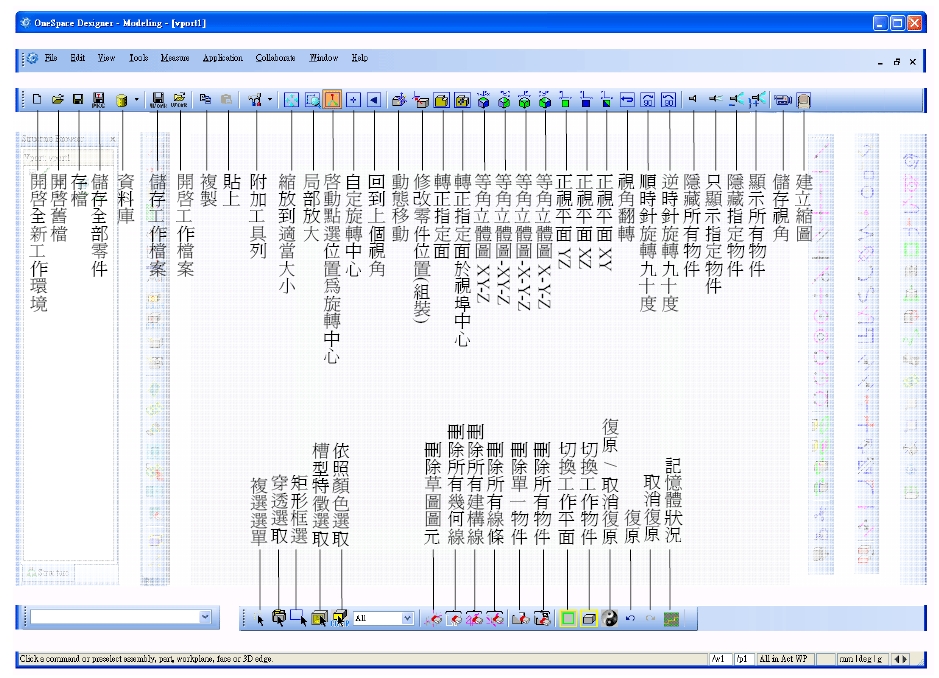Click the select-by-color icon
Image resolution: width=939 pixels, height=678 pixels.
click(x=340, y=618)
